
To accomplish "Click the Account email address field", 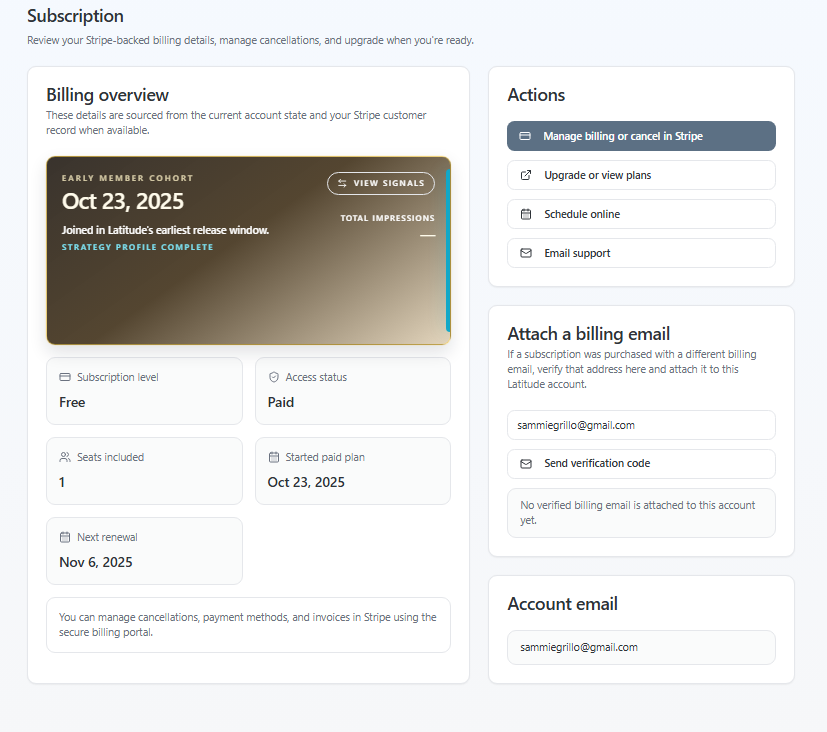I will tap(641, 647).
